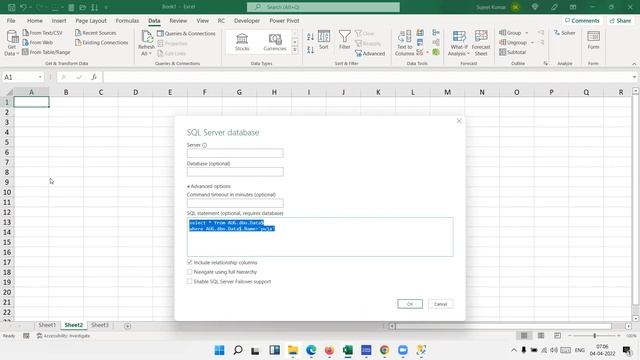640x360 pixels.
Task: Open File Explorer from taskbar
Action: (x=293, y=350)
